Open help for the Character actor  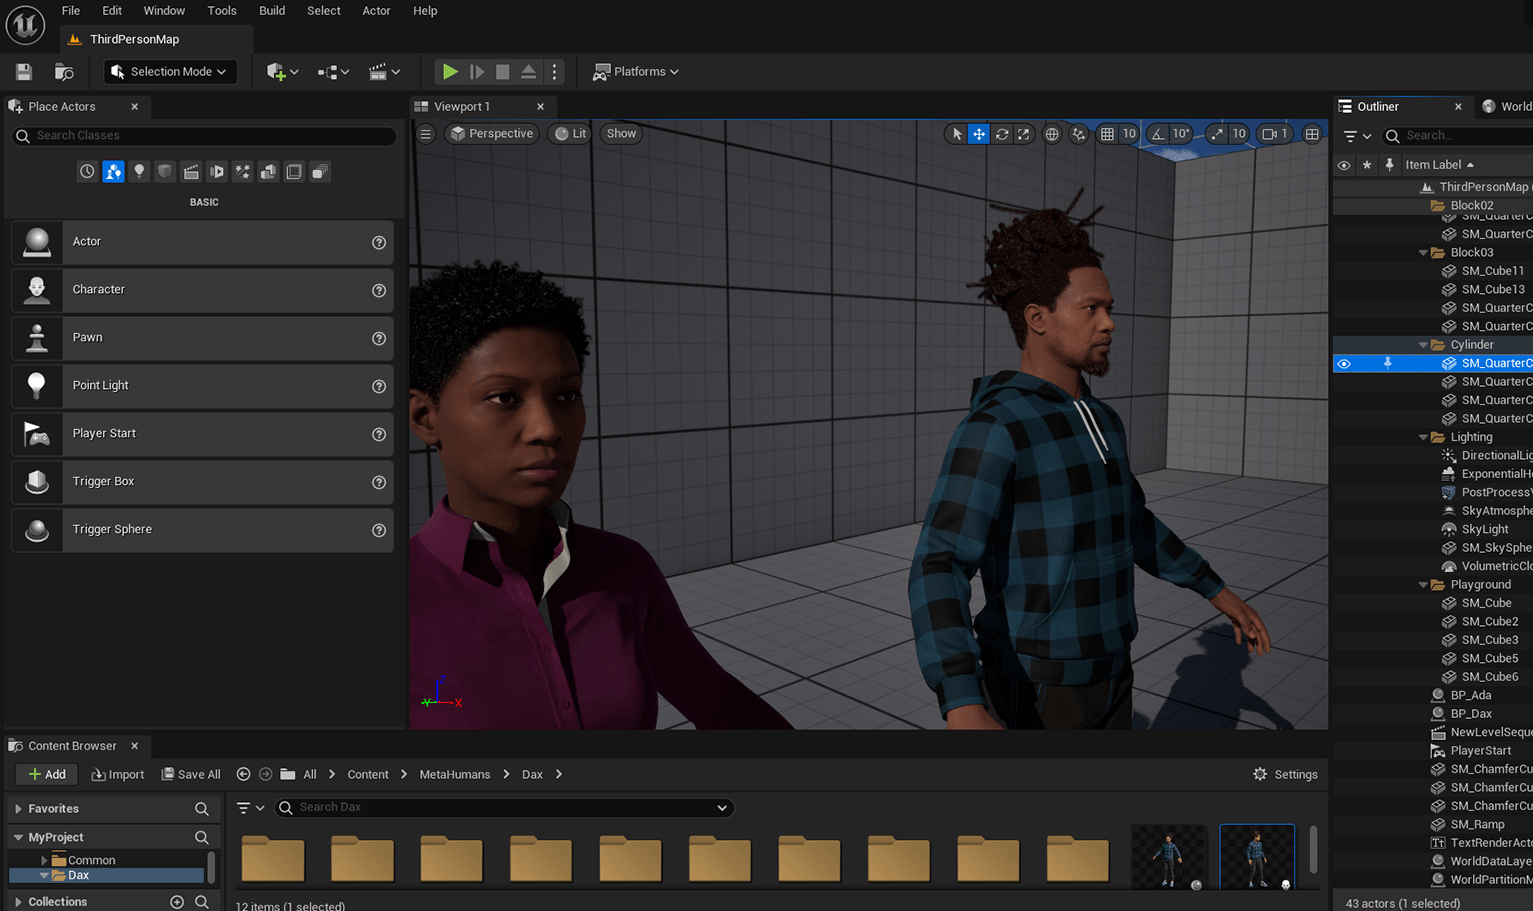379,290
